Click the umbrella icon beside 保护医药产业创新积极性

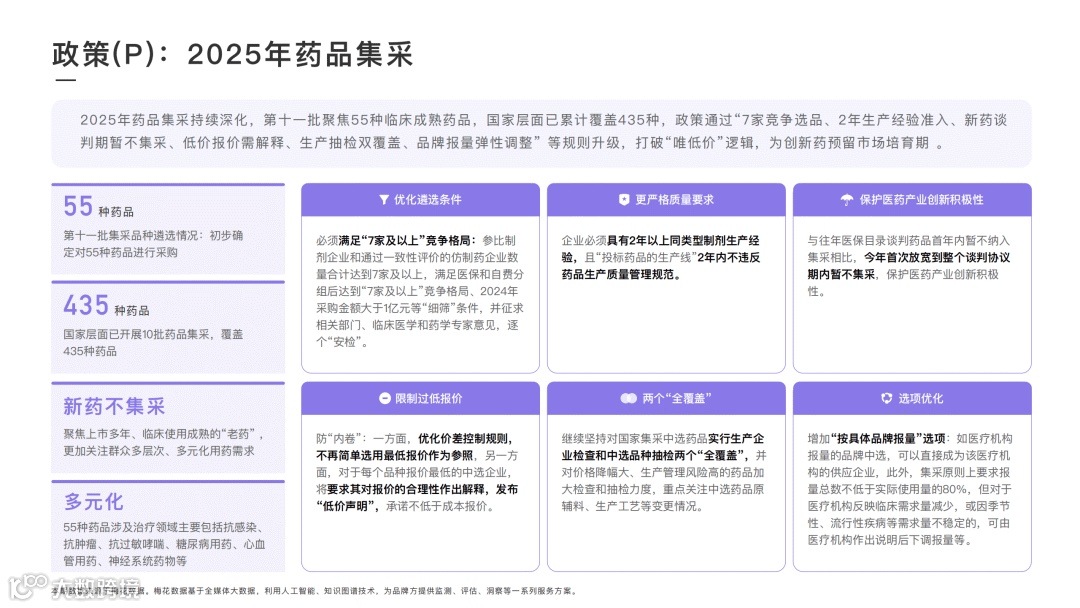(x=847, y=200)
